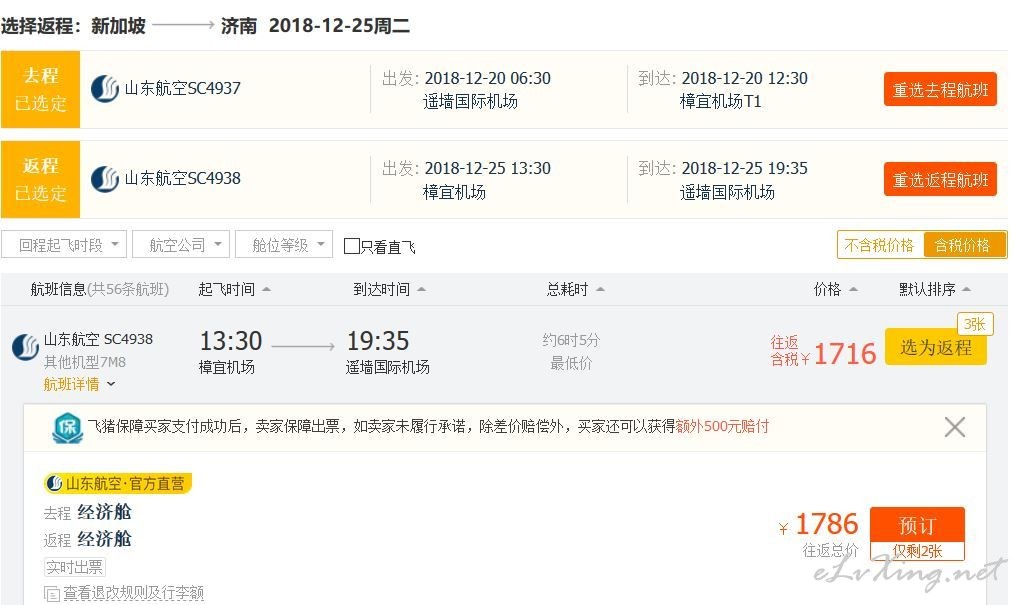The height and width of the screenshot is (605, 1018).
Task: Click the airline logo in flight list row
Action: coord(26,347)
